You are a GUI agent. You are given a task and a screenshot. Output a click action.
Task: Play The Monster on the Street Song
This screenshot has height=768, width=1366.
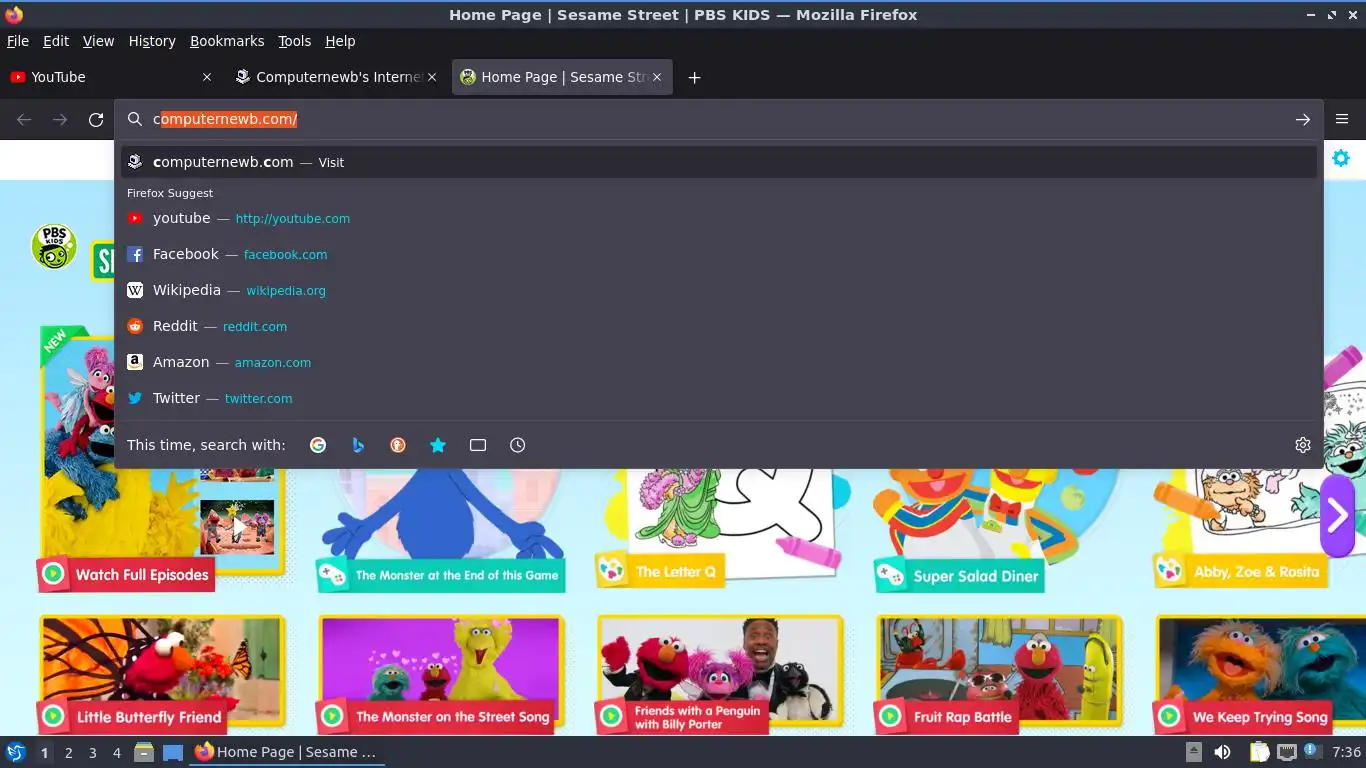click(441, 675)
